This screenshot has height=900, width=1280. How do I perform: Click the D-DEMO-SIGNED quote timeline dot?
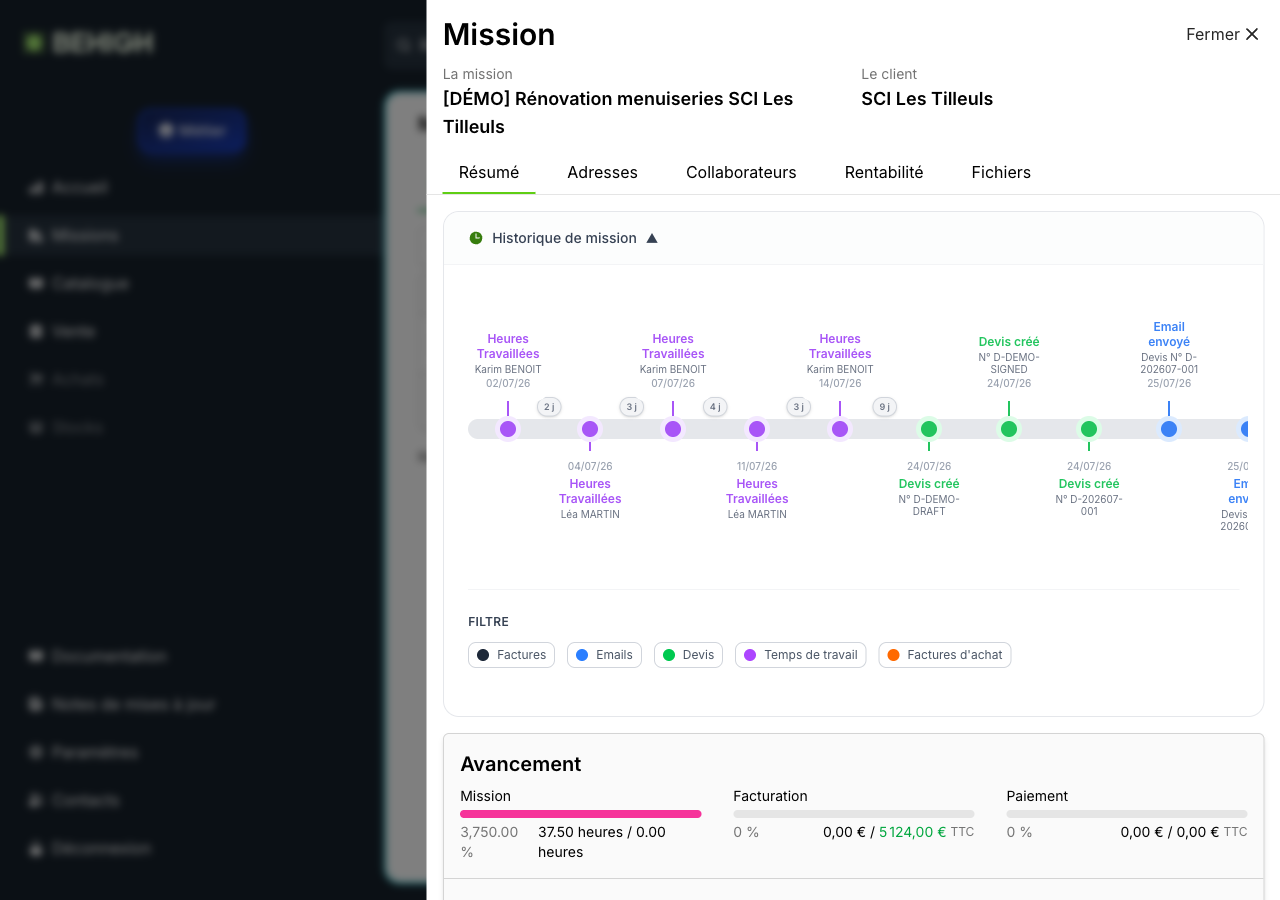[1009, 429]
